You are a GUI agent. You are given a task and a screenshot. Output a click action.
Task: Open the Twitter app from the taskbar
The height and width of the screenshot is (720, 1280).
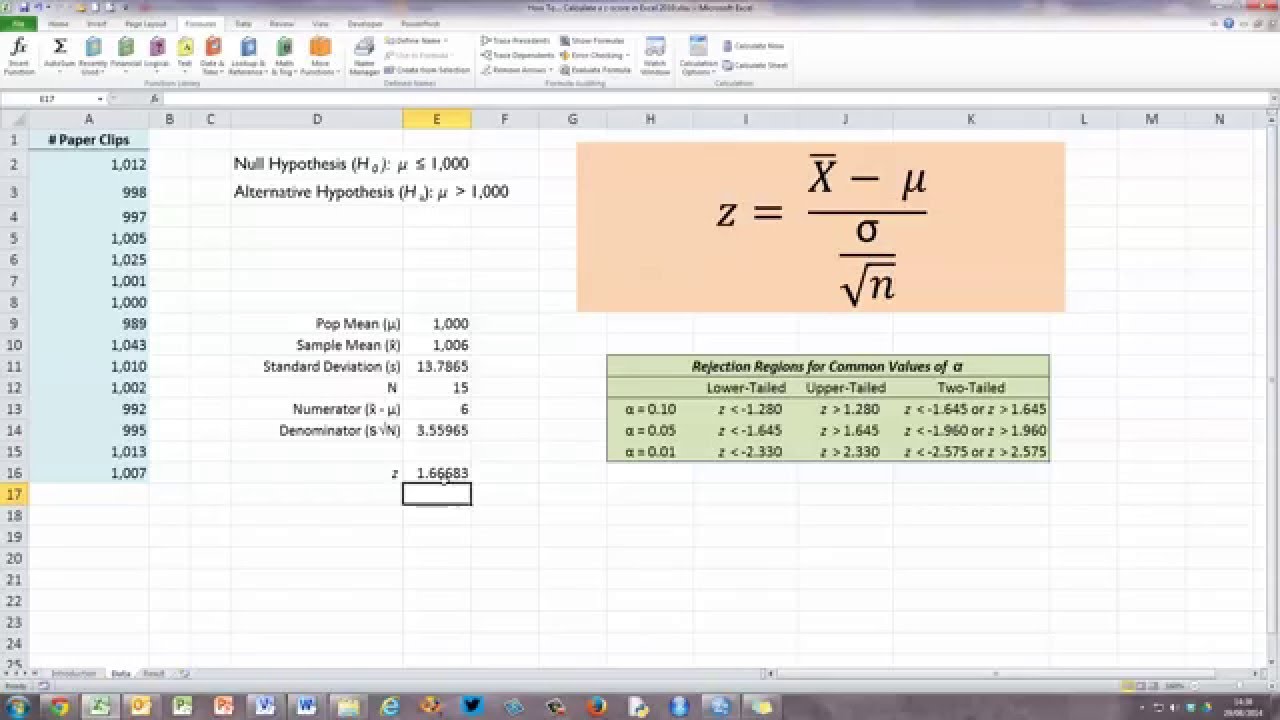tap(473, 706)
